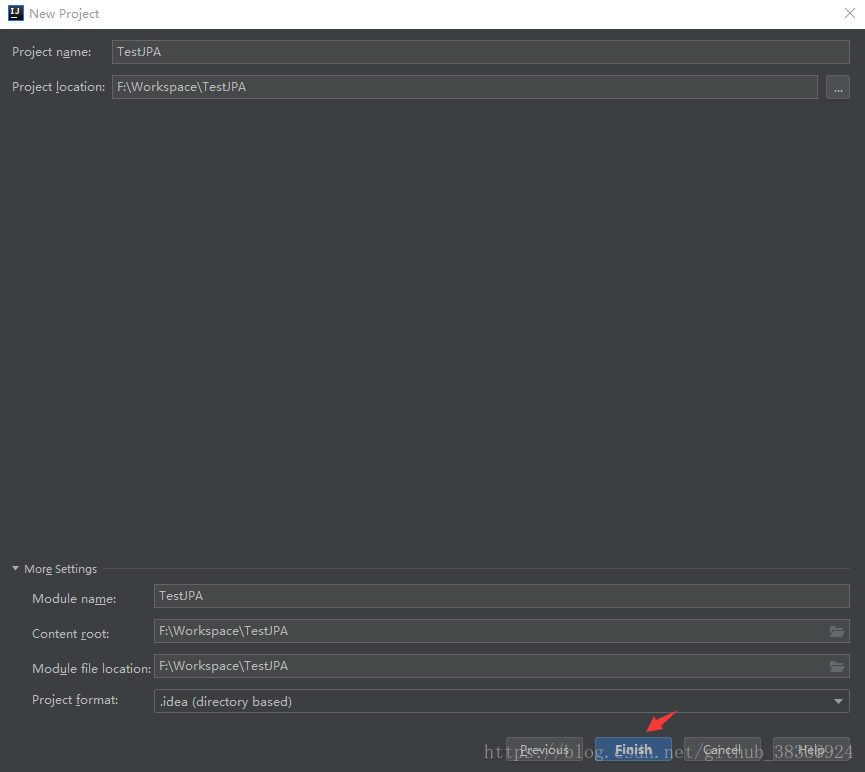The width and height of the screenshot is (865, 772).
Task: Focus the Project name field
Action: tap(480, 52)
